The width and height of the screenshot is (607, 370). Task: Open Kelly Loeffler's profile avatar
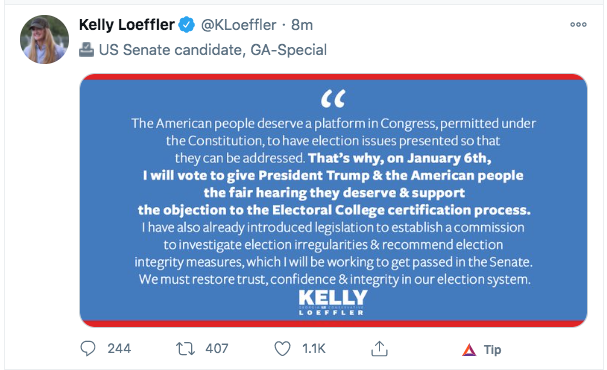[44, 39]
